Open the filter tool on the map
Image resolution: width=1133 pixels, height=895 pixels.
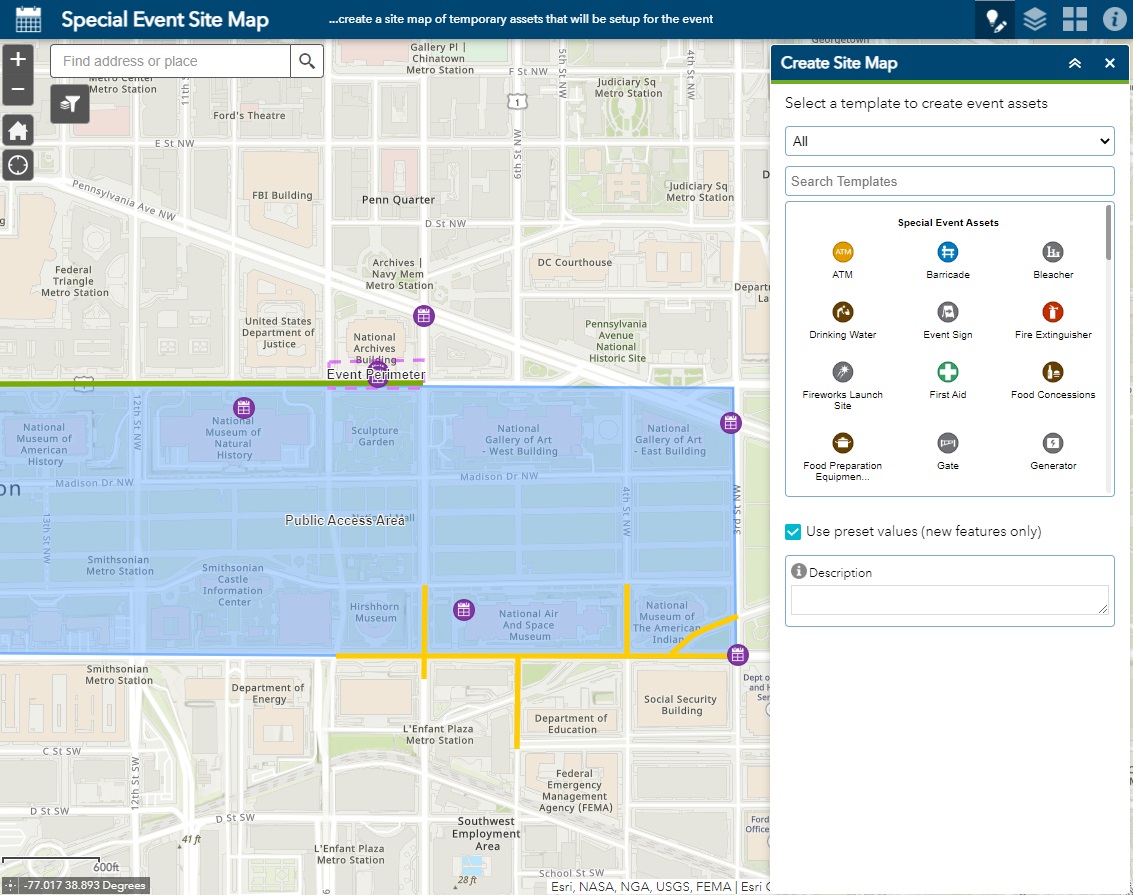(70, 103)
